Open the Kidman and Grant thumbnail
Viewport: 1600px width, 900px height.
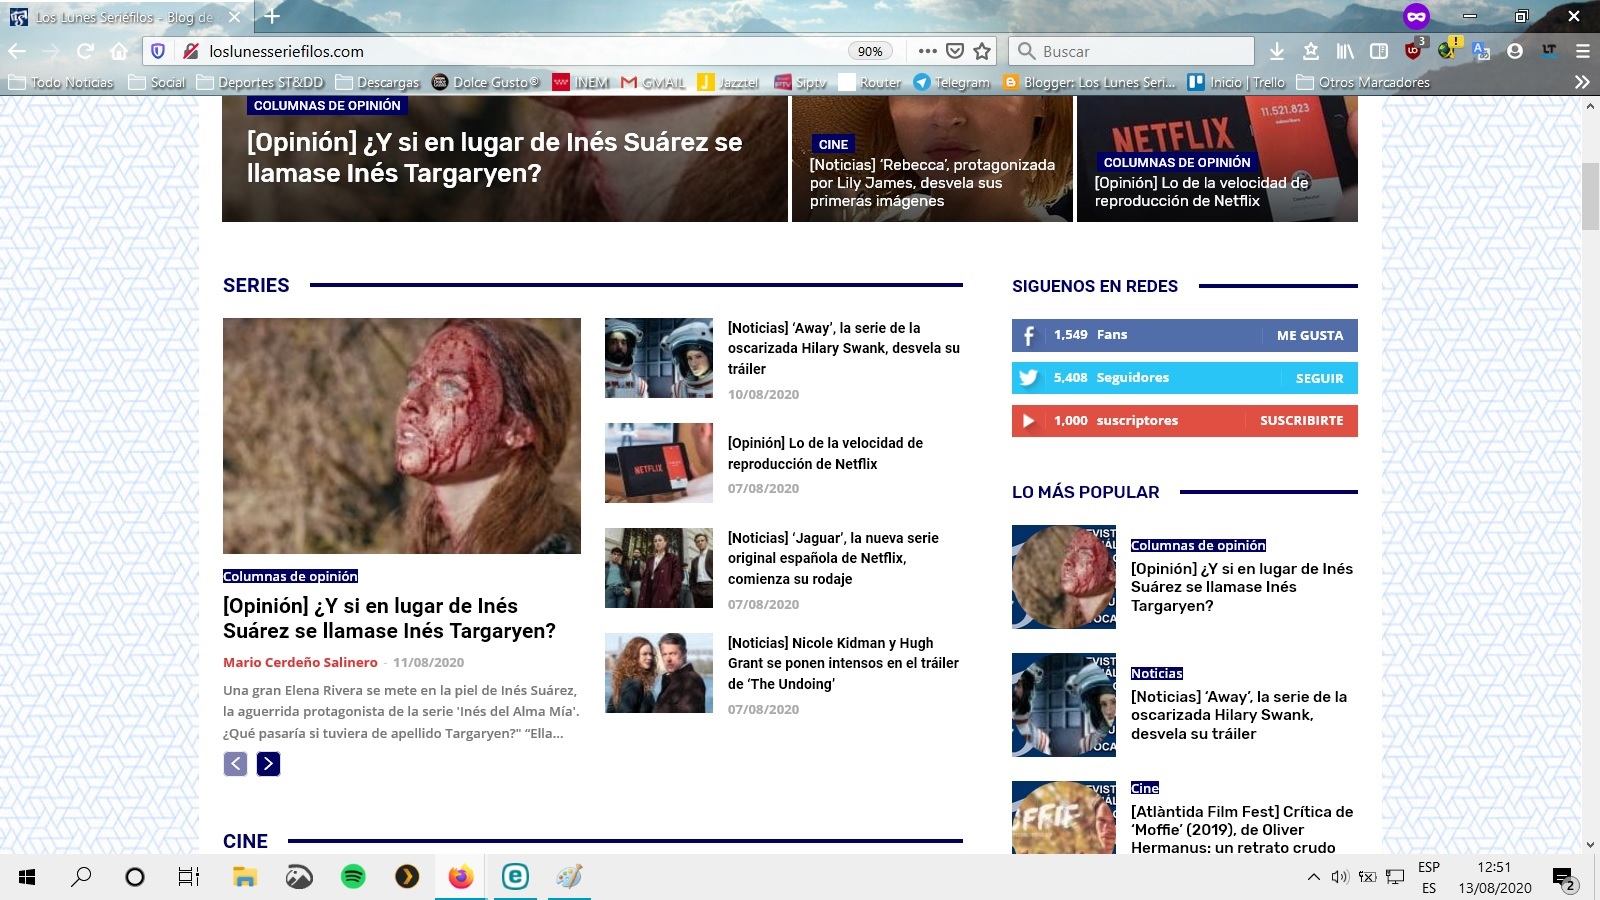coord(659,673)
